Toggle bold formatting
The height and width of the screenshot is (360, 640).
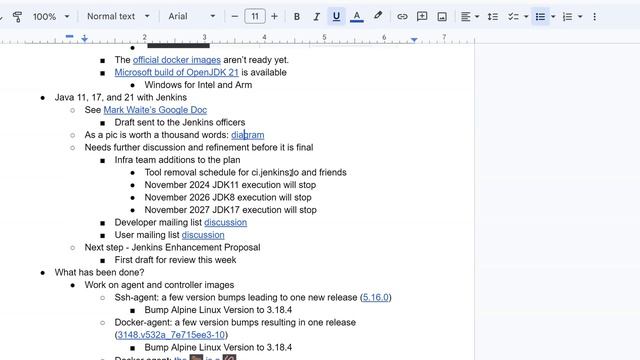[297, 17]
